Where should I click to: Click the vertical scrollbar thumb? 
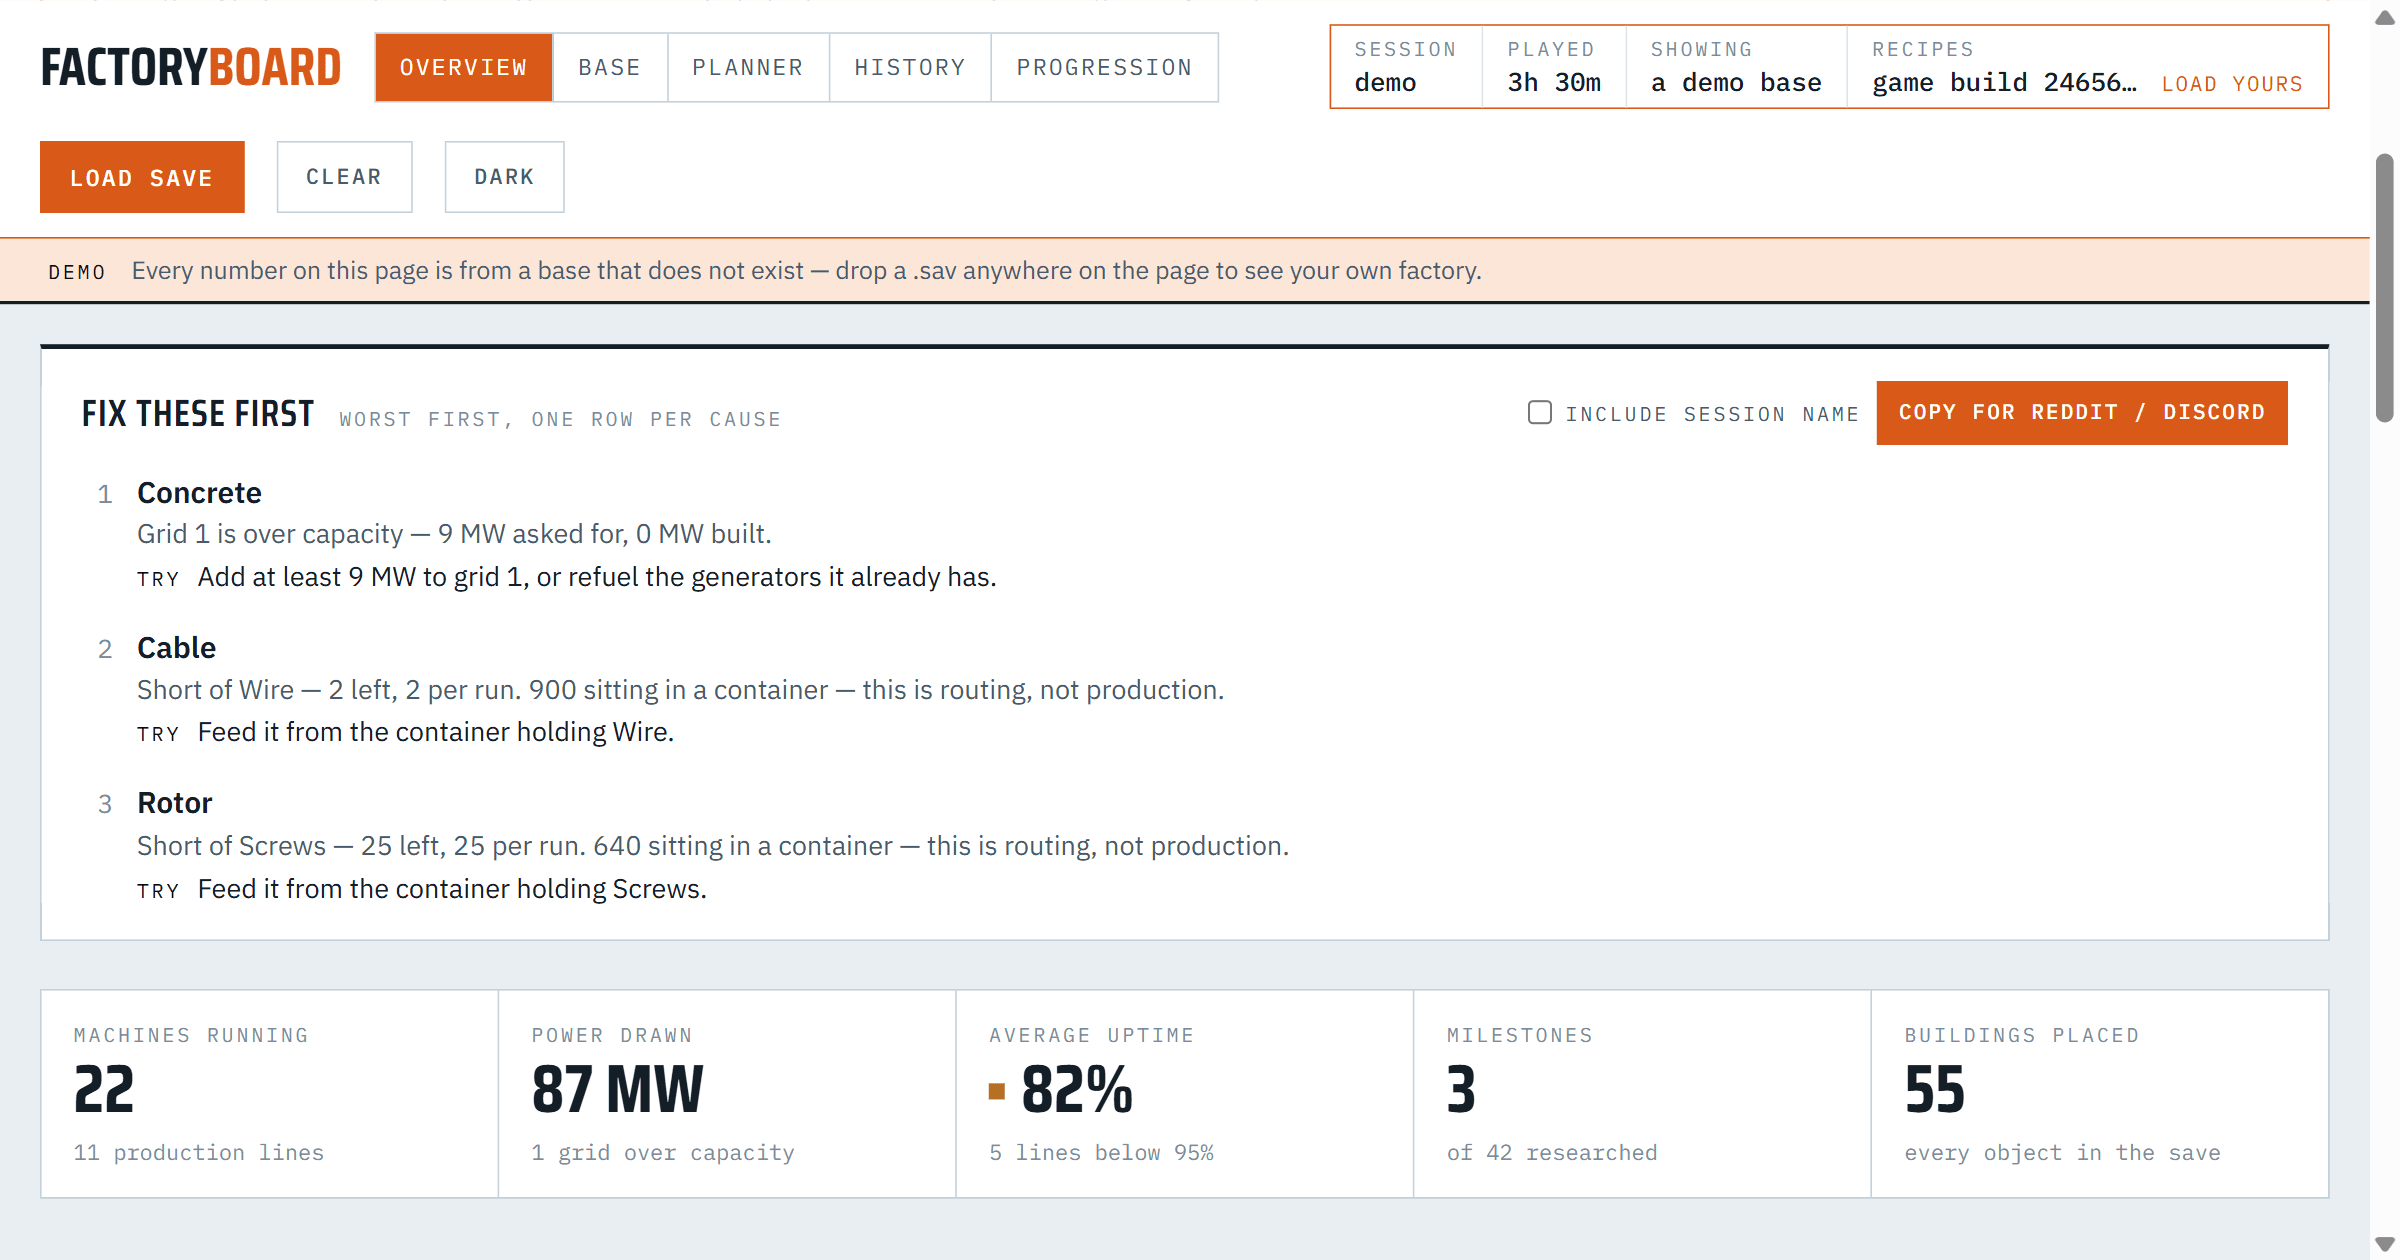pyautogui.click(x=2385, y=288)
